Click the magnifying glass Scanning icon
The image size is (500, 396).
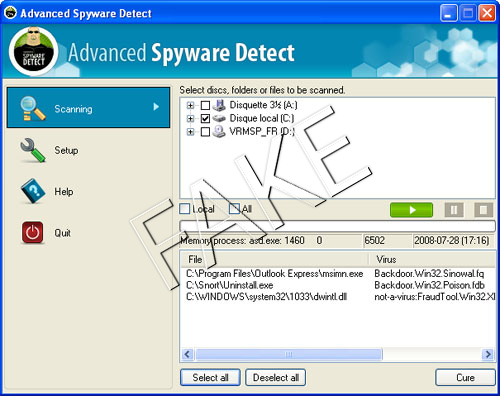pos(32,108)
